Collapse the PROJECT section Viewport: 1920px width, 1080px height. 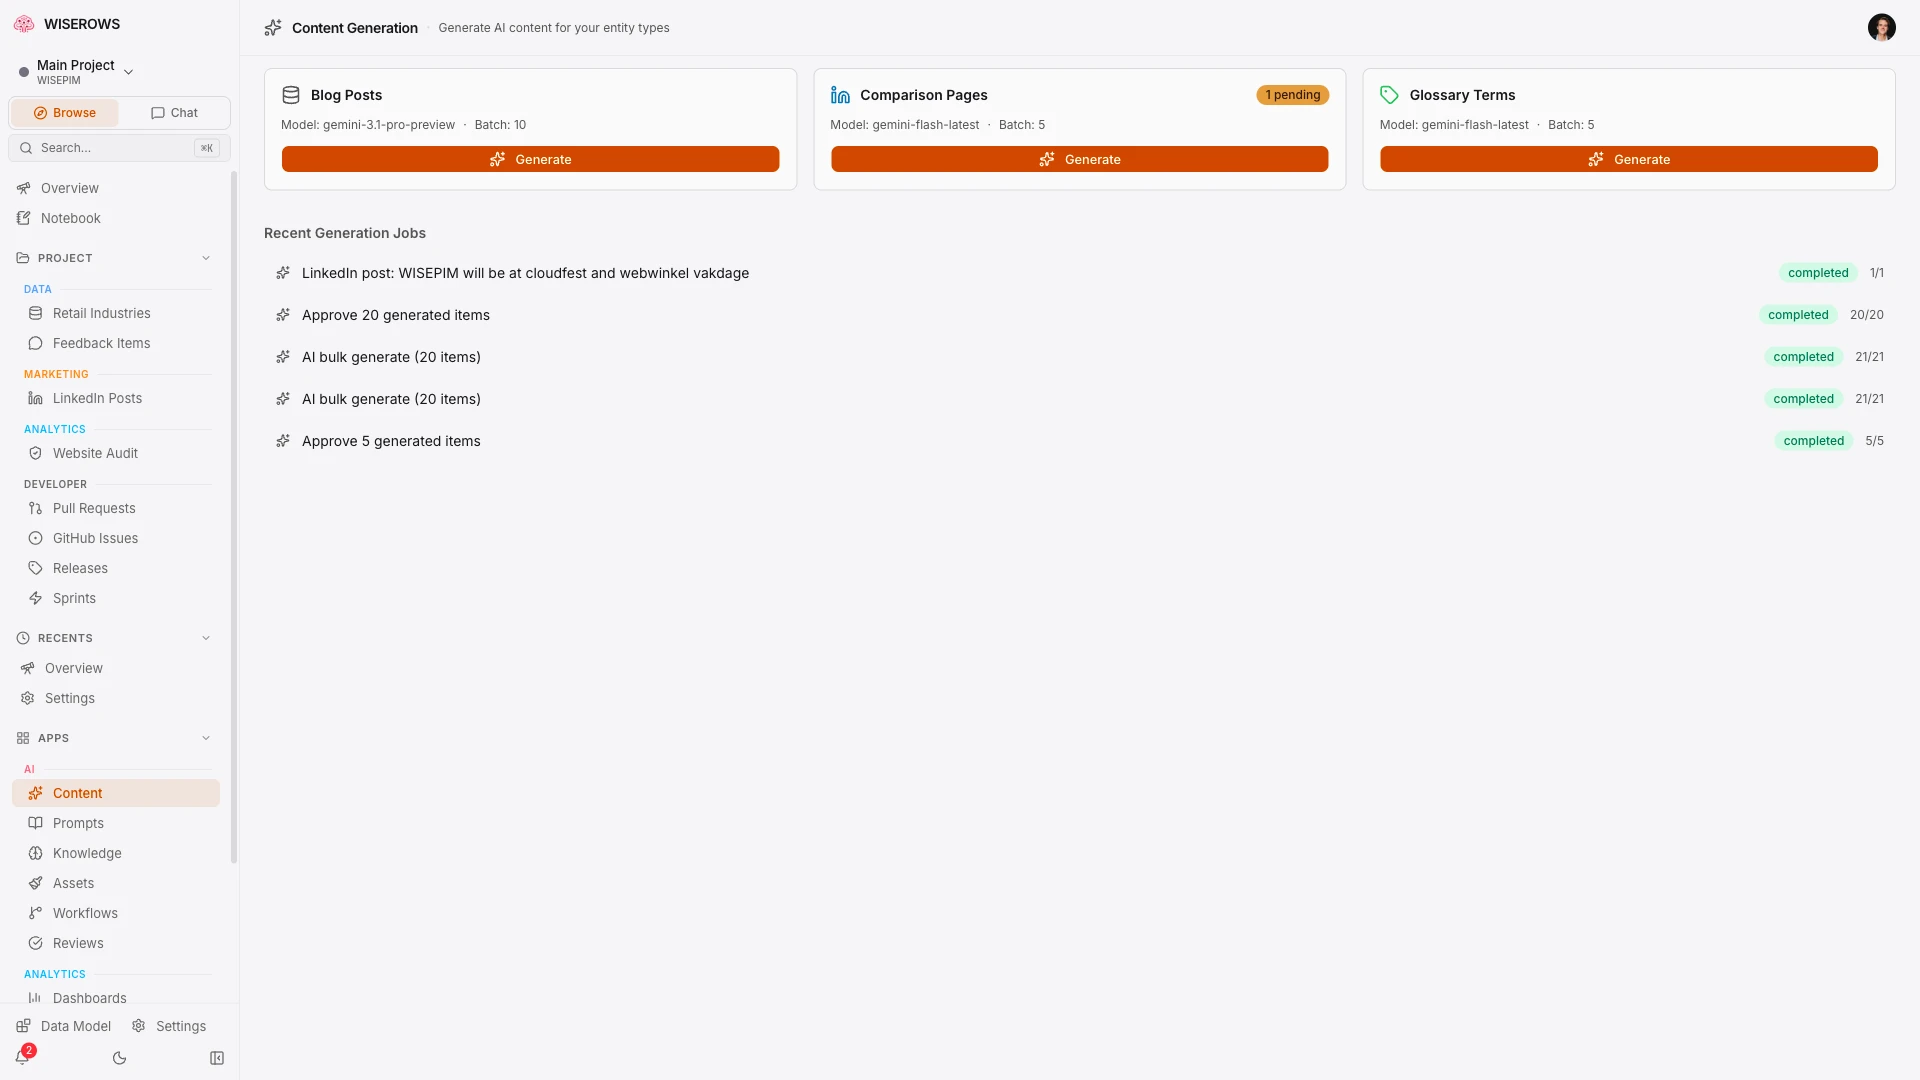[206, 258]
